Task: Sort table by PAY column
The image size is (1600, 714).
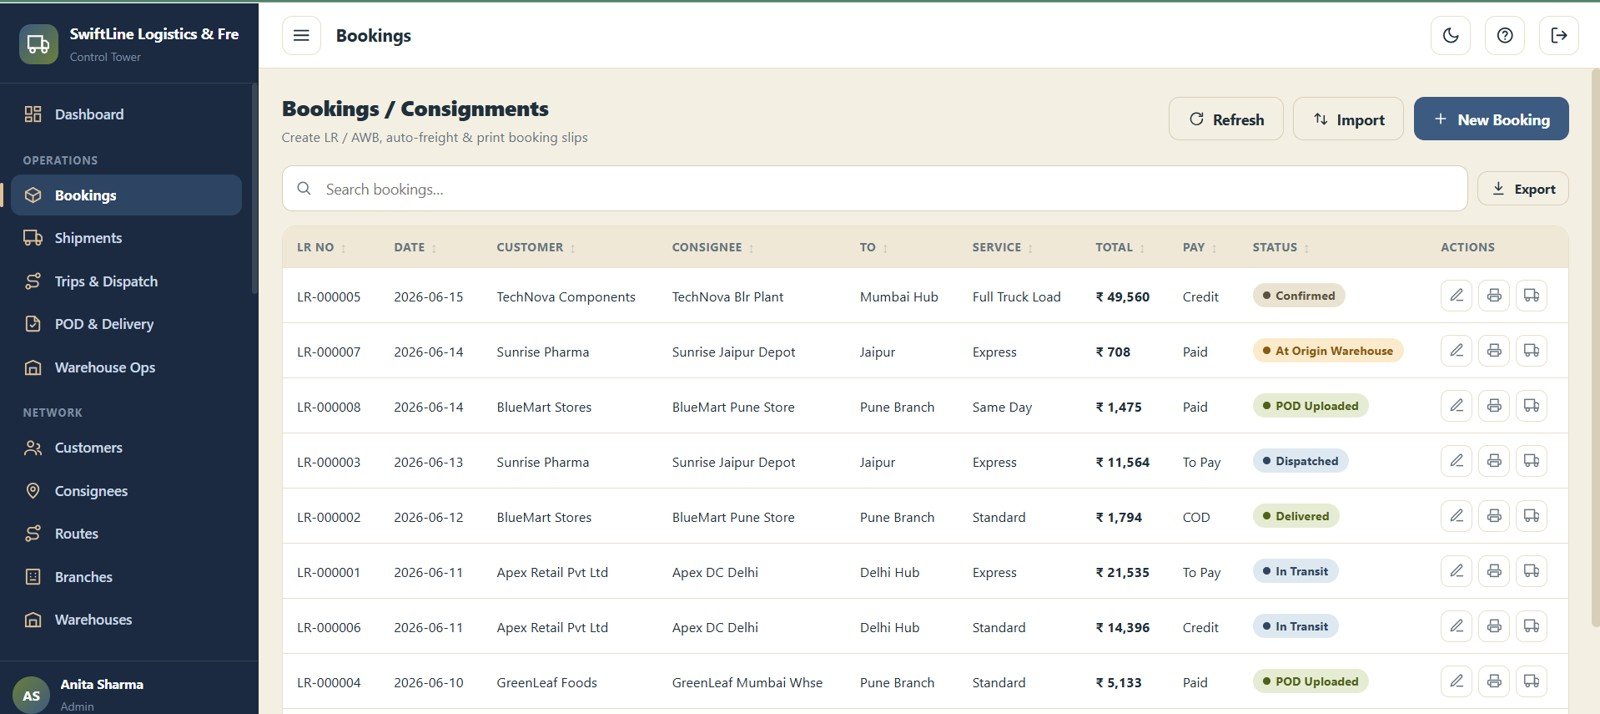Action: click(x=1200, y=247)
